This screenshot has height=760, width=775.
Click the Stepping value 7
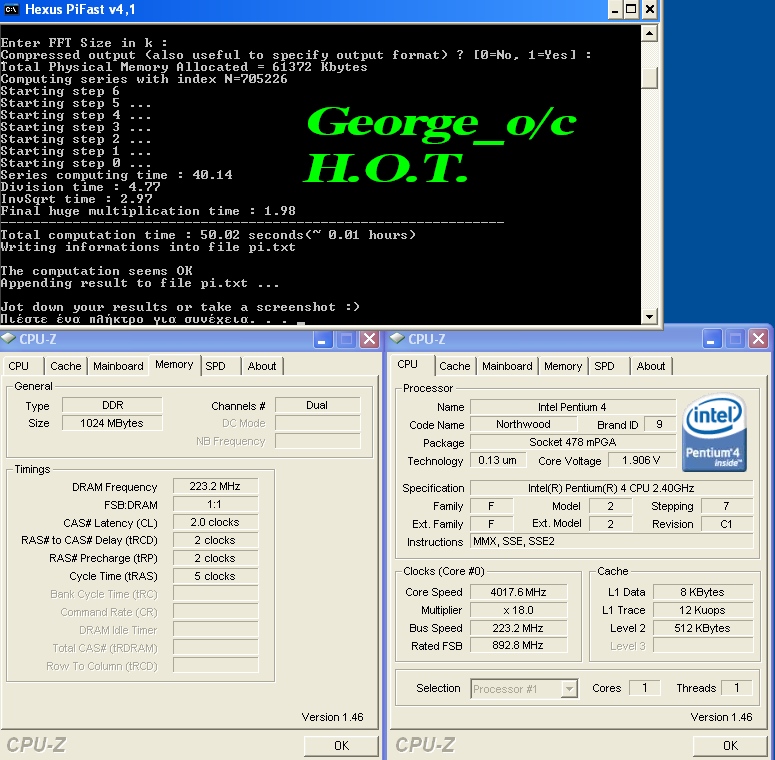[727, 506]
